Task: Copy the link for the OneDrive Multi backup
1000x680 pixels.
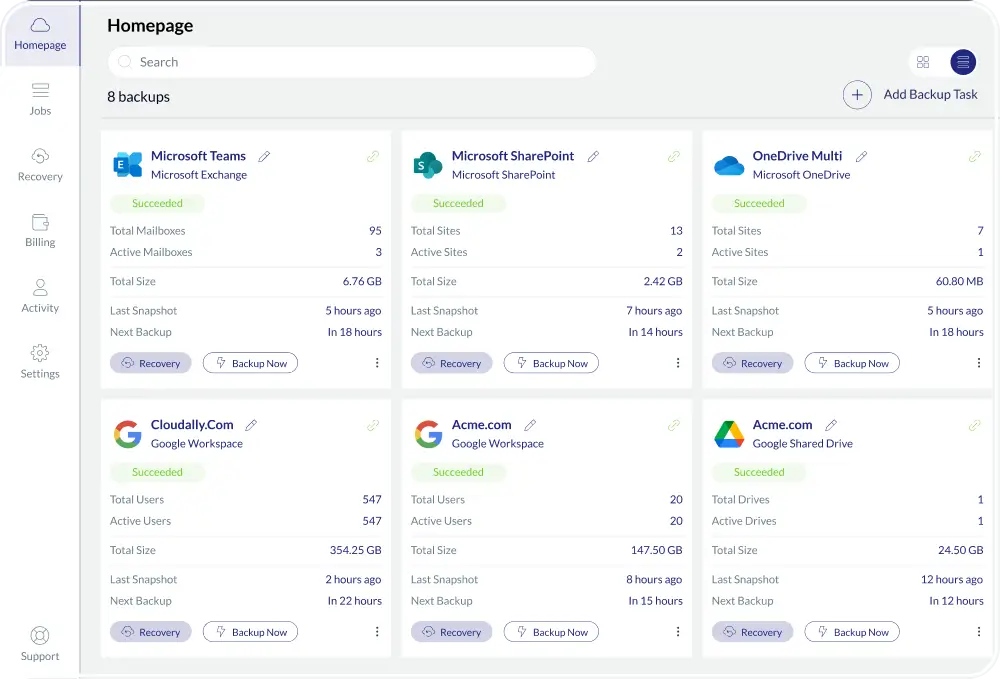Action: pyautogui.click(x=975, y=157)
